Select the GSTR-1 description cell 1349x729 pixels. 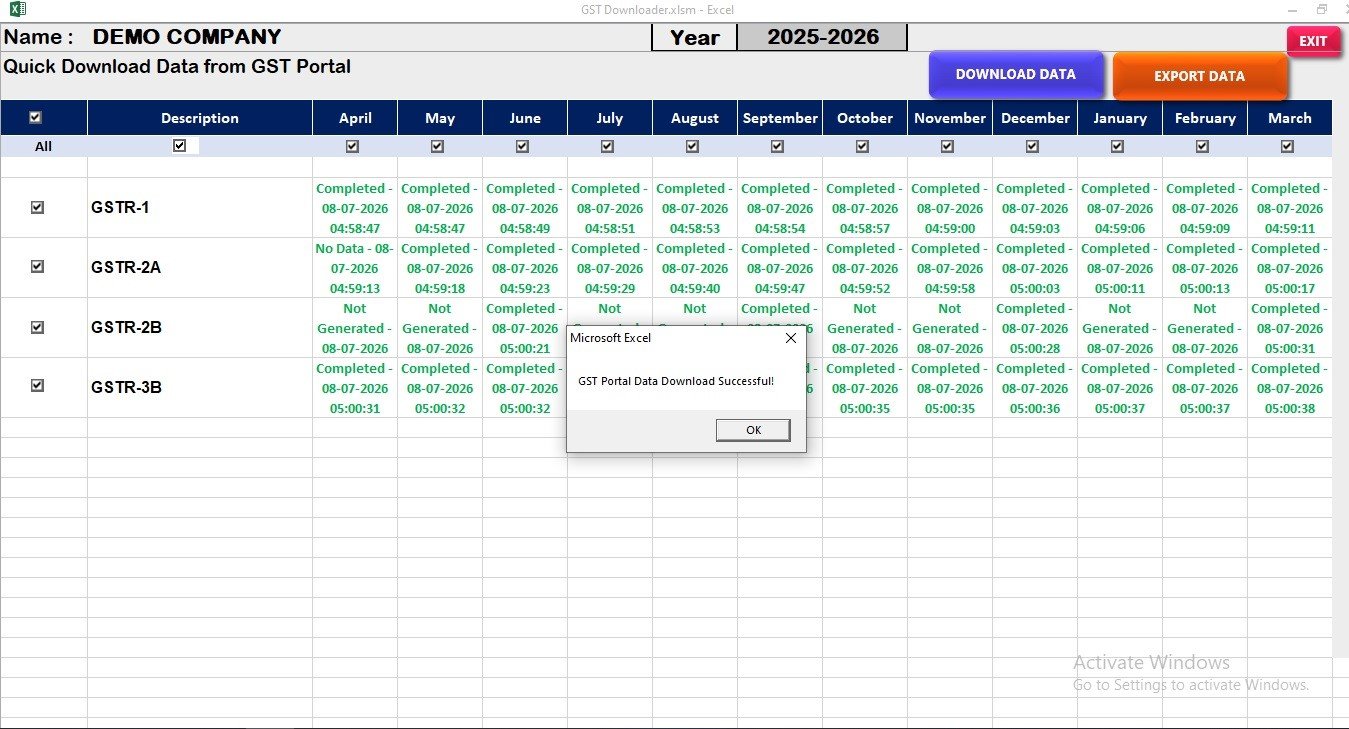point(200,208)
